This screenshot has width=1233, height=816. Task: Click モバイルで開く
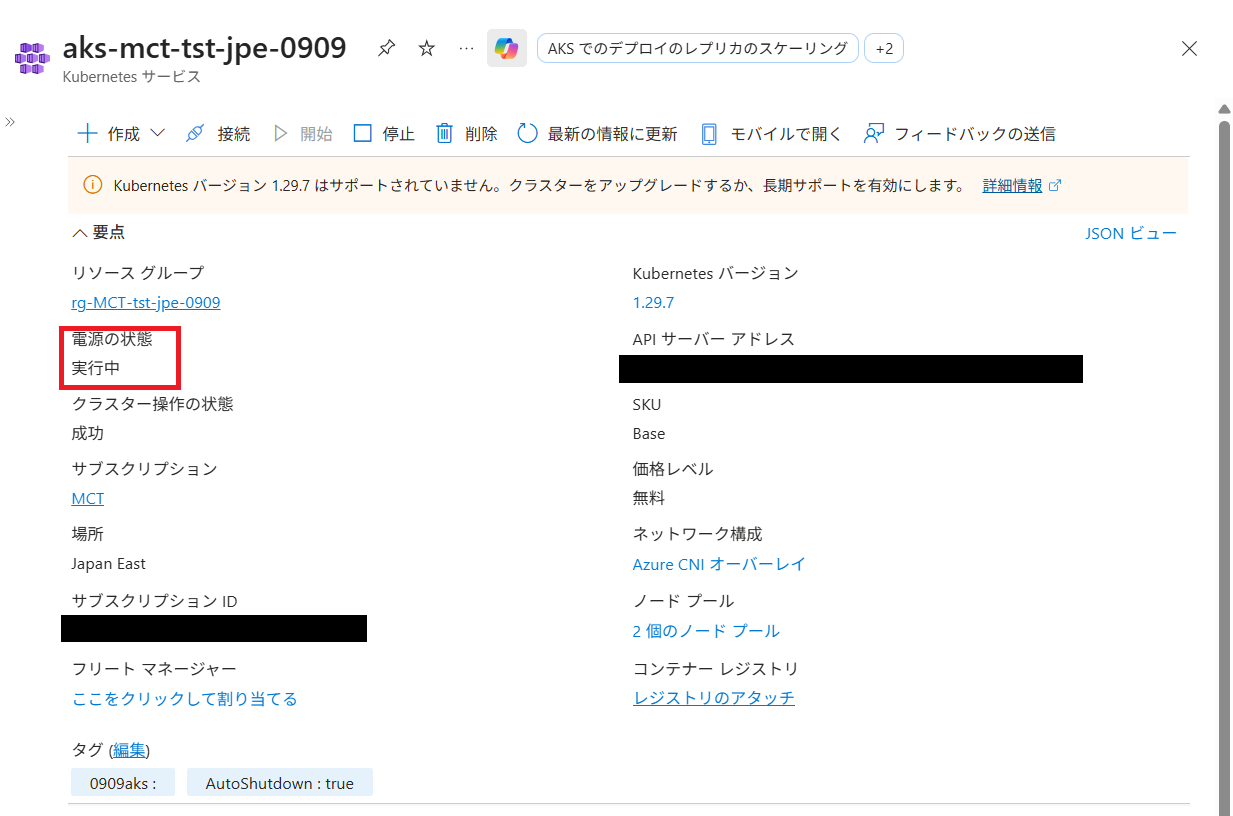click(x=771, y=134)
